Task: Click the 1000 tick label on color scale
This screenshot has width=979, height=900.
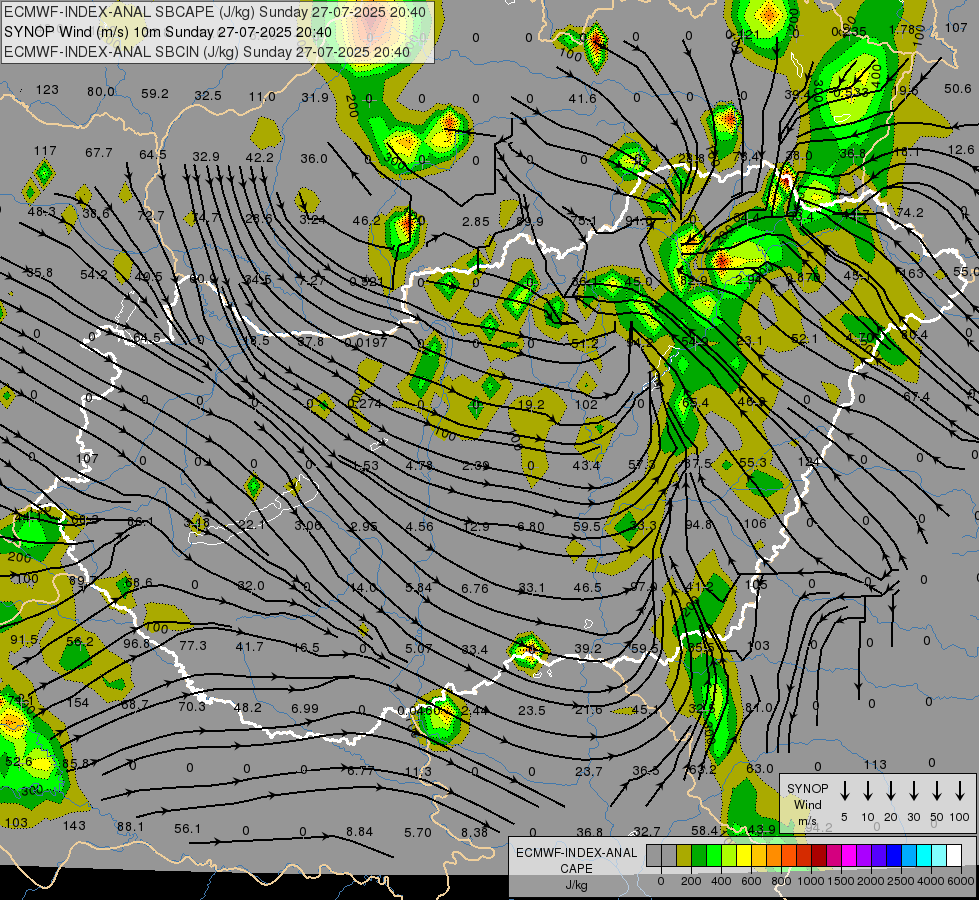Action: [810, 881]
